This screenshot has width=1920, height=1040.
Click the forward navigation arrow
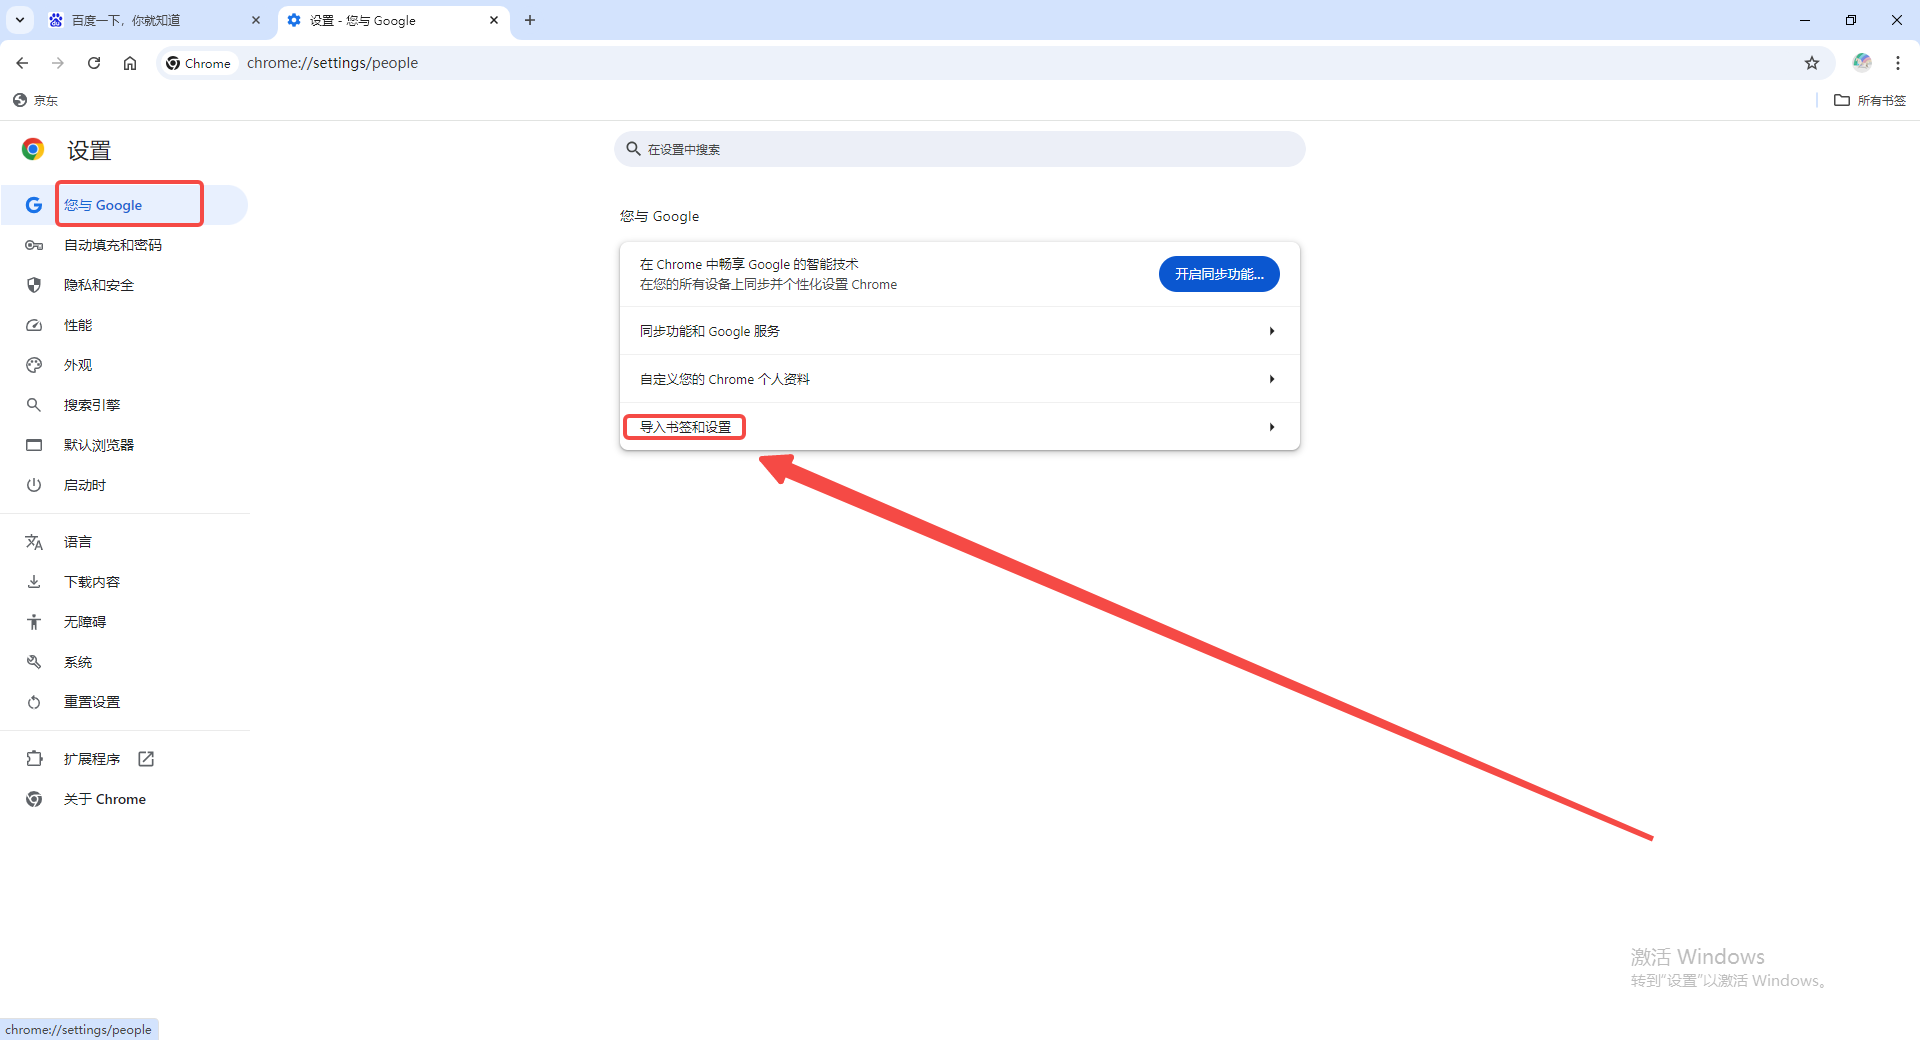(58, 63)
